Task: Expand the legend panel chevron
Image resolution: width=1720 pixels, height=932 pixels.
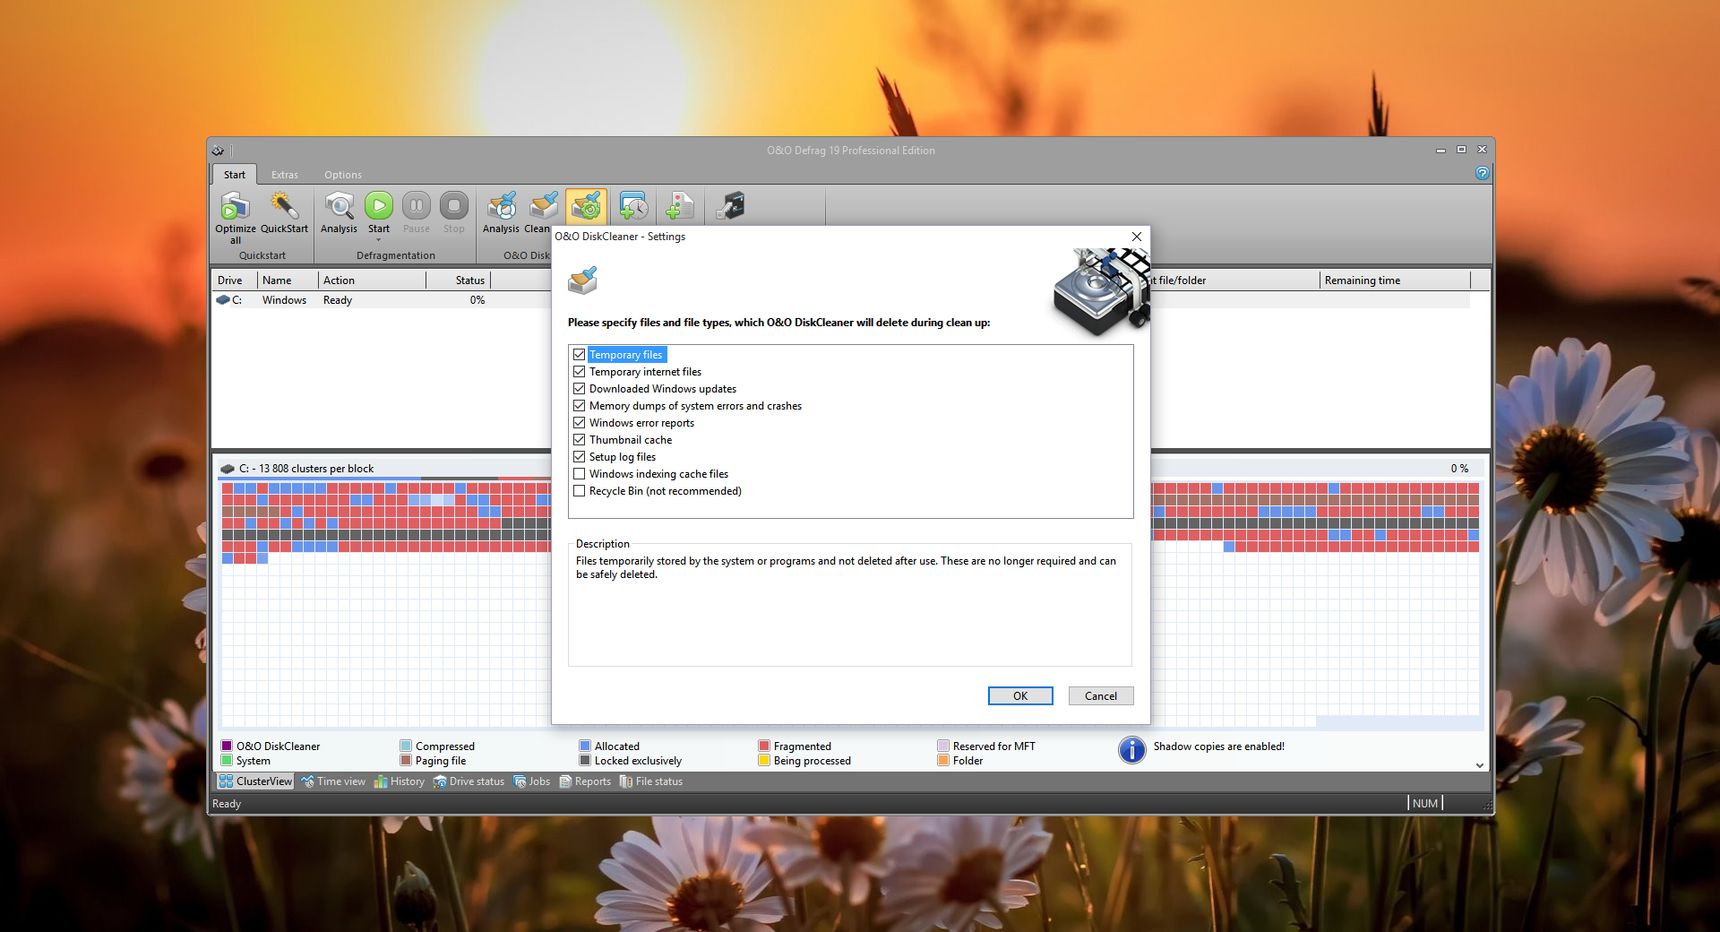Action: click(1480, 765)
